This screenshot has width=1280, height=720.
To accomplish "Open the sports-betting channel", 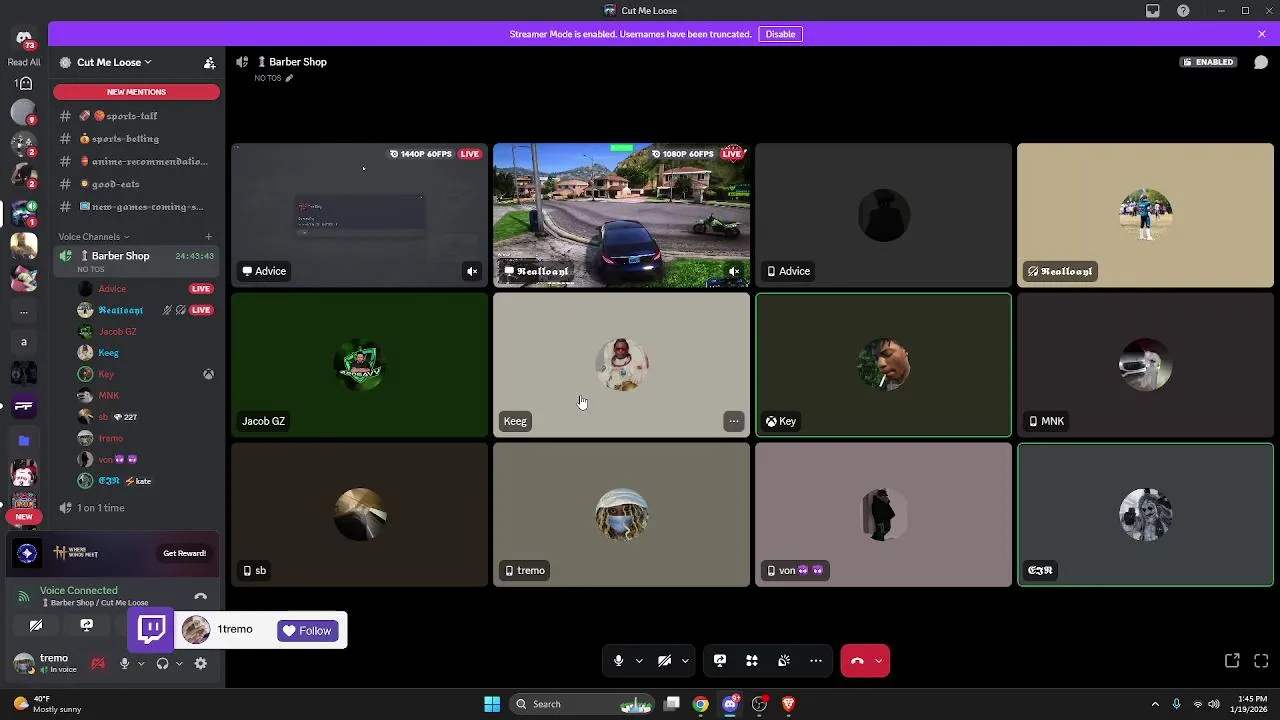I will point(137,139).
